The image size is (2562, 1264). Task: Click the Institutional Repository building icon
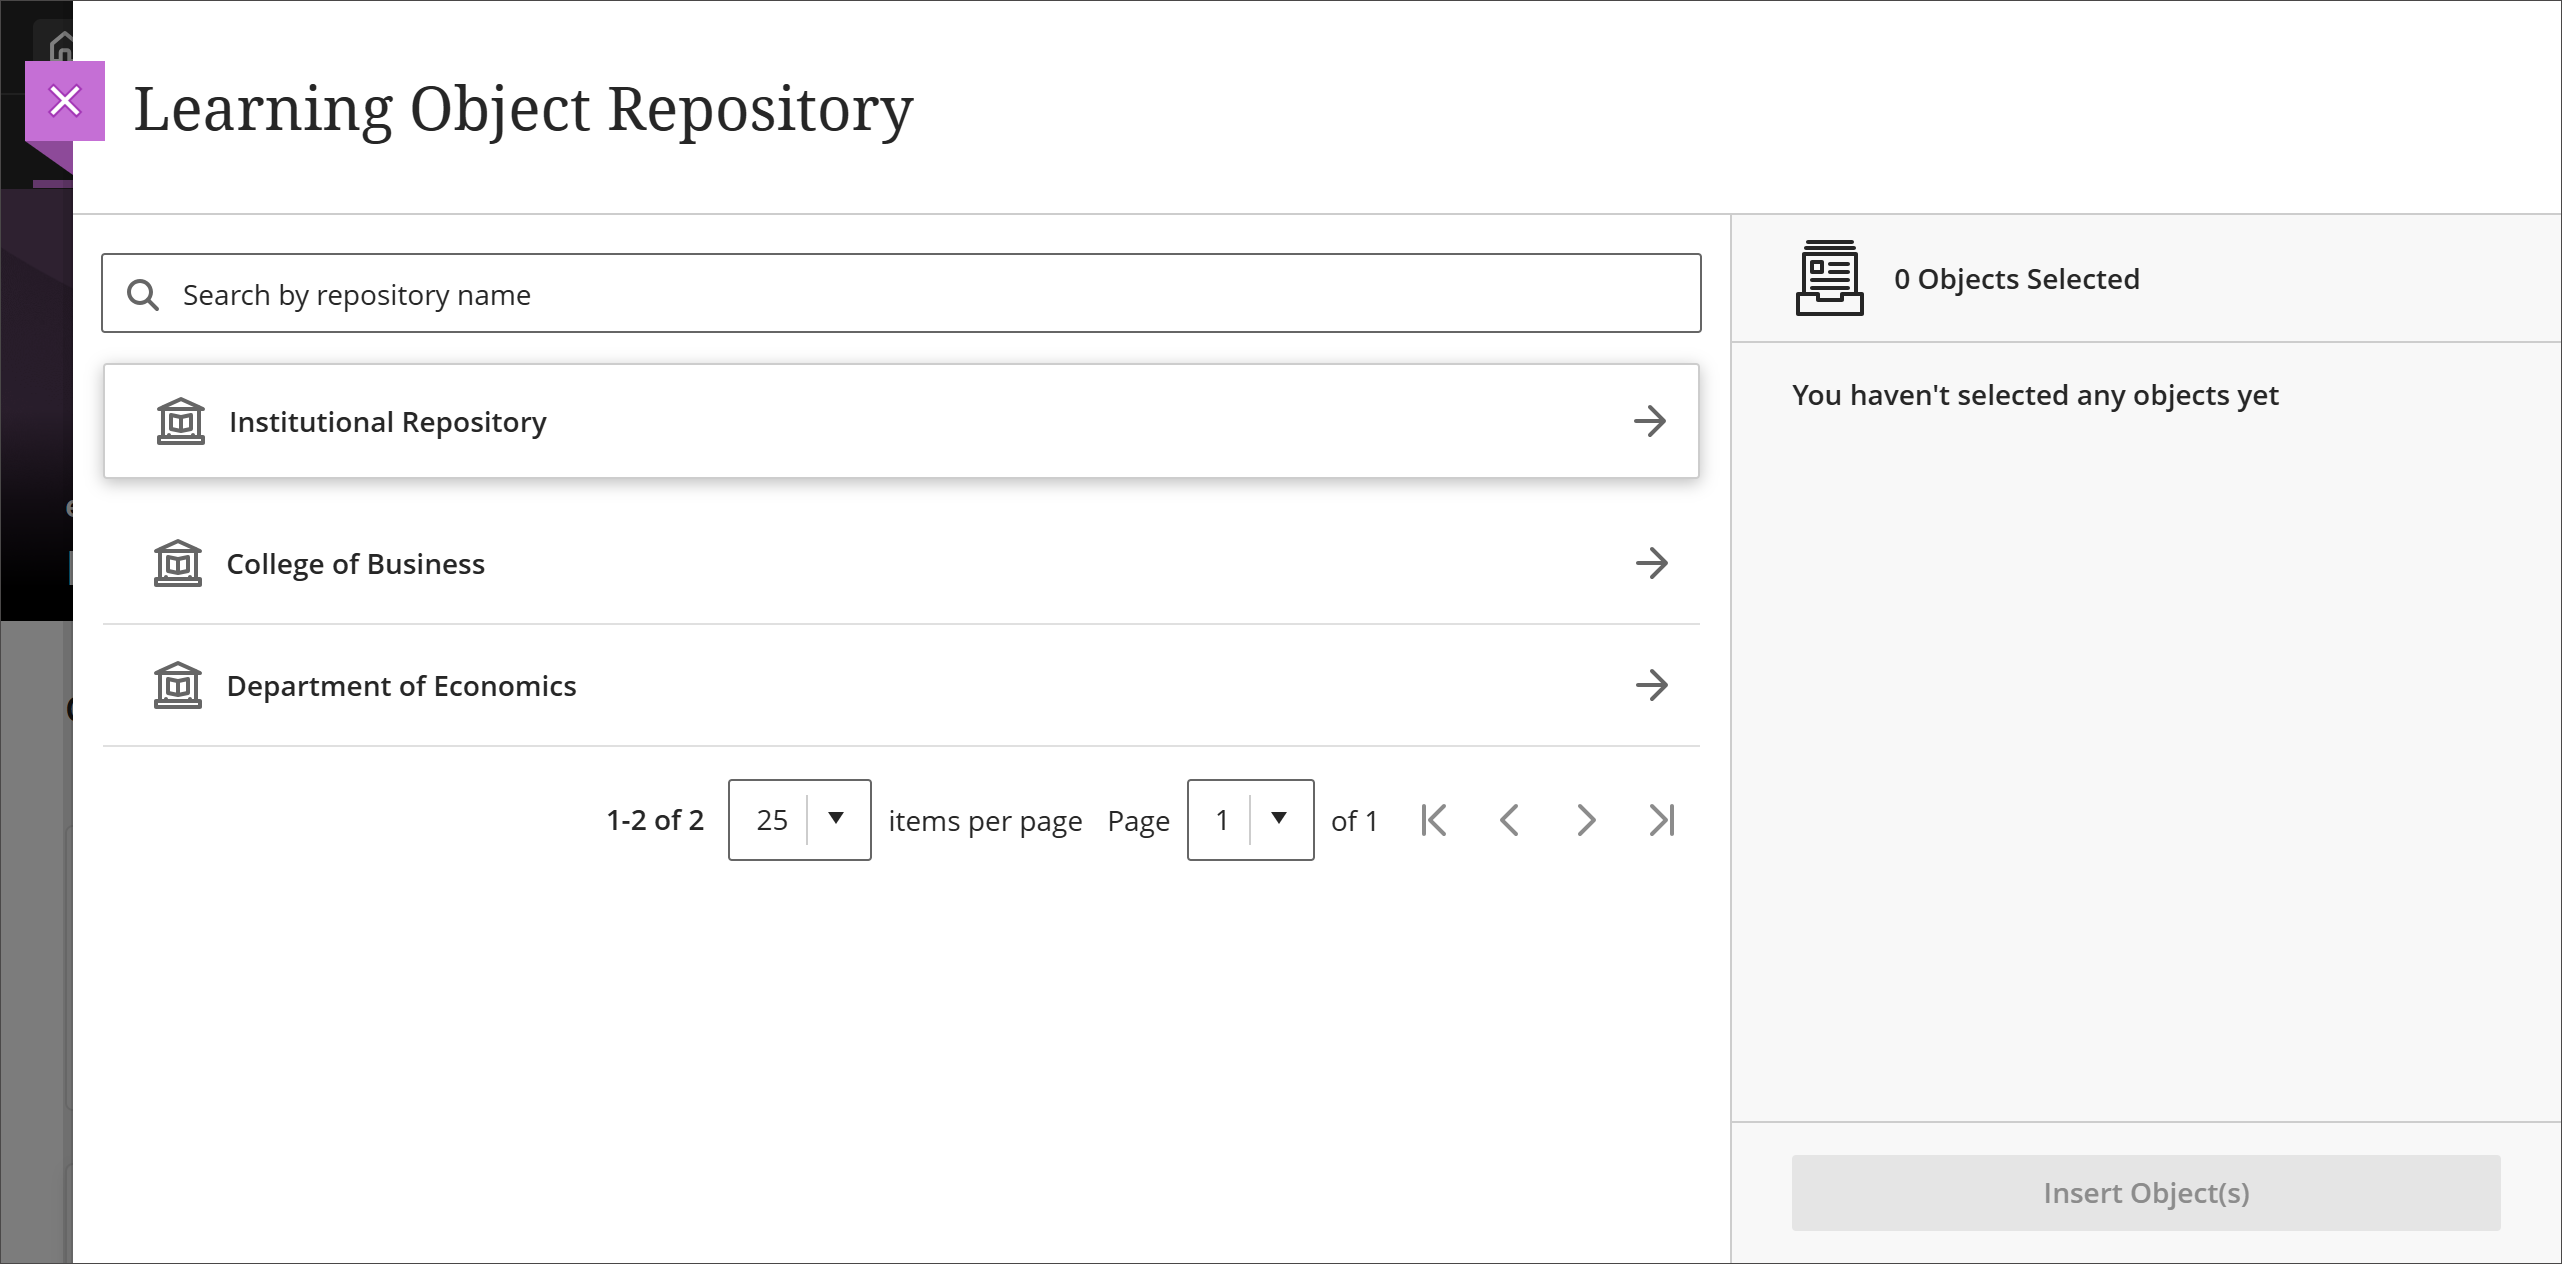click(x=179, y=421)
